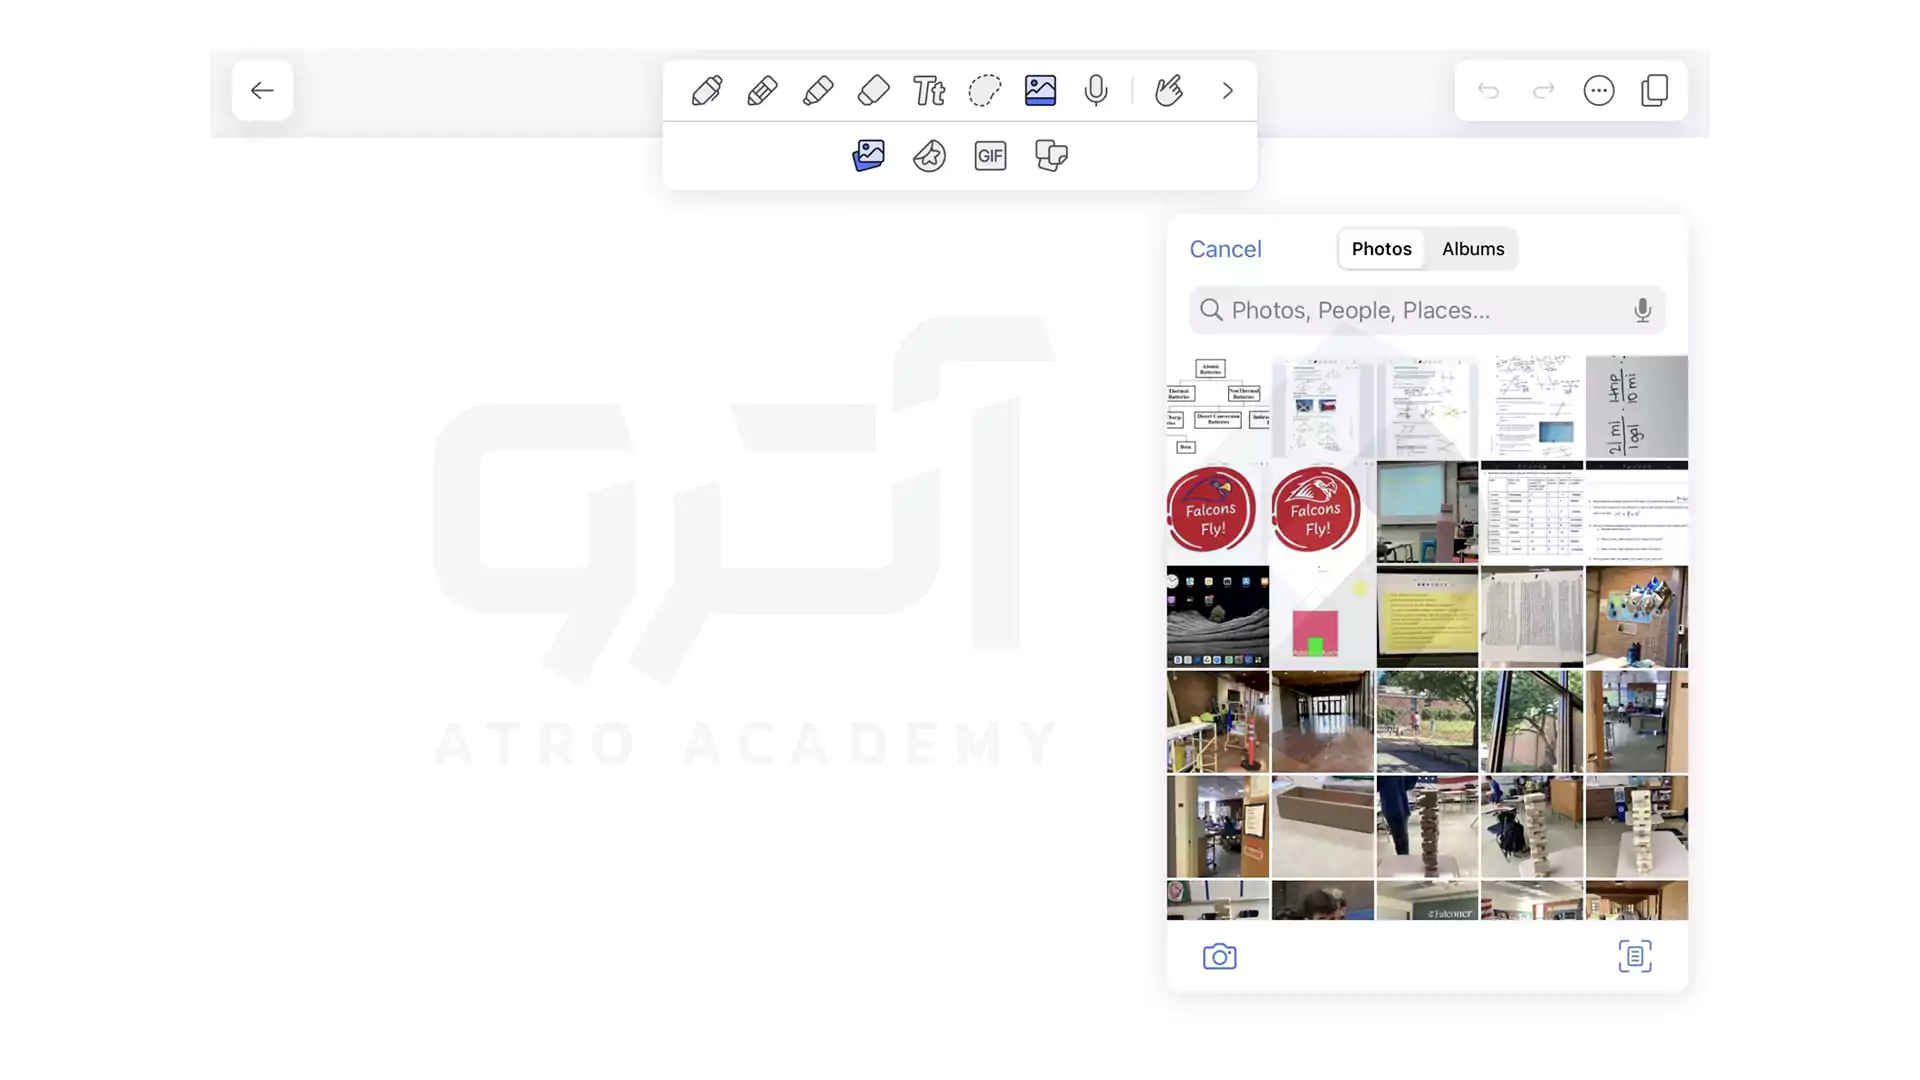Redo the last action
Viewport: 1920px width, 1080px height.
pos(1544,91)
